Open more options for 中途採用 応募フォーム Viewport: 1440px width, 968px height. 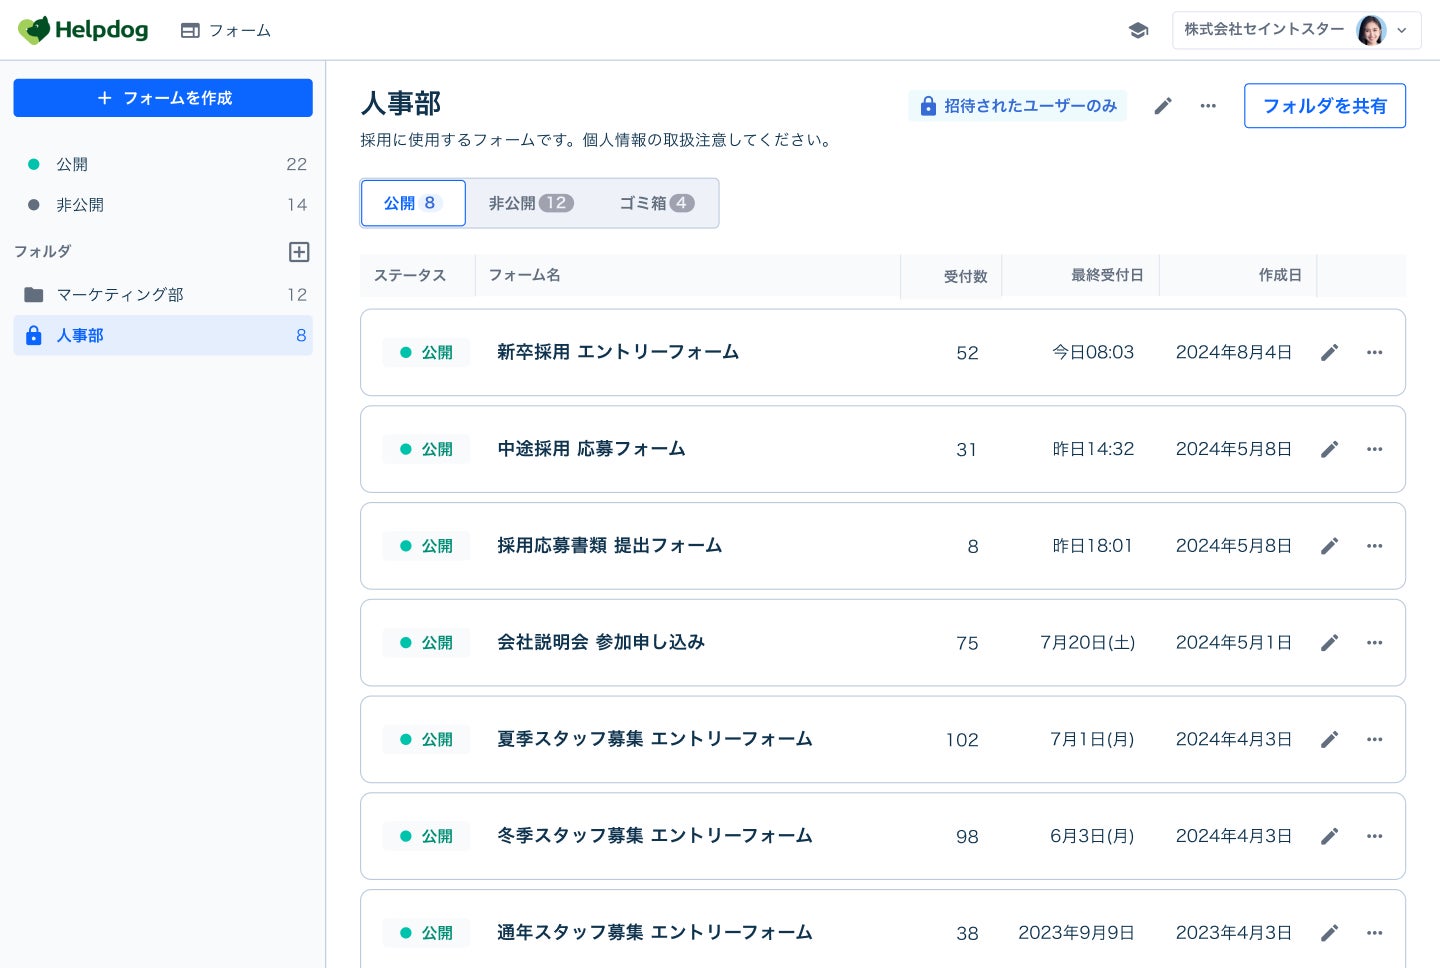[x=1374, y=449]
